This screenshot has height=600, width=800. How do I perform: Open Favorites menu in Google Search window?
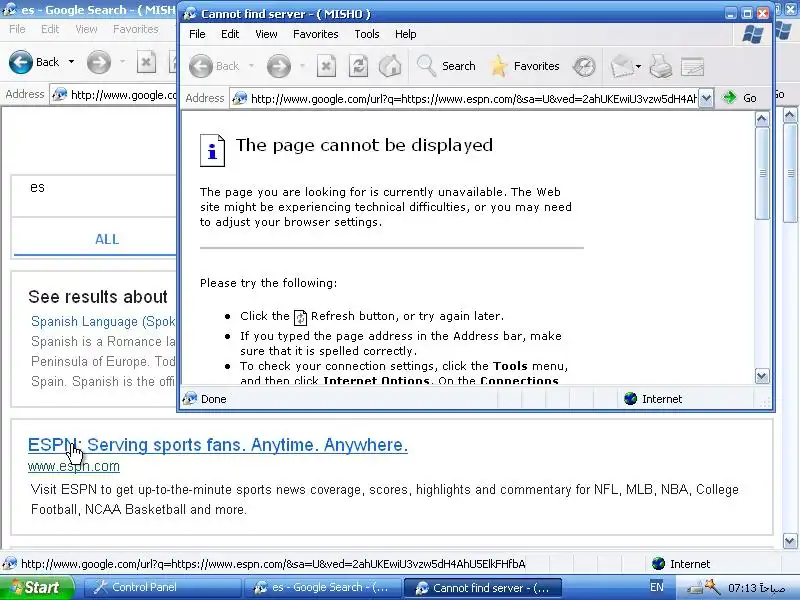(x=136, y=29)
